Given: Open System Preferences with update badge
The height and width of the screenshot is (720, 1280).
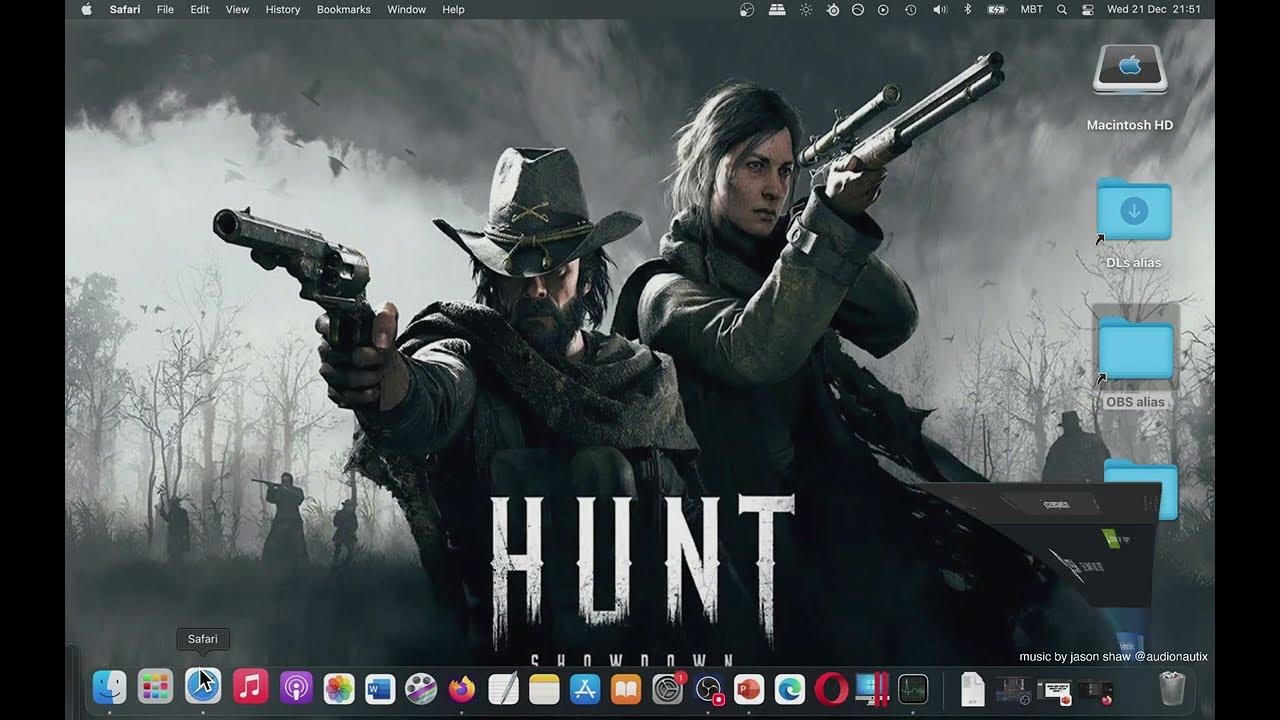Looking at the screenshot, I should (667, 688).
